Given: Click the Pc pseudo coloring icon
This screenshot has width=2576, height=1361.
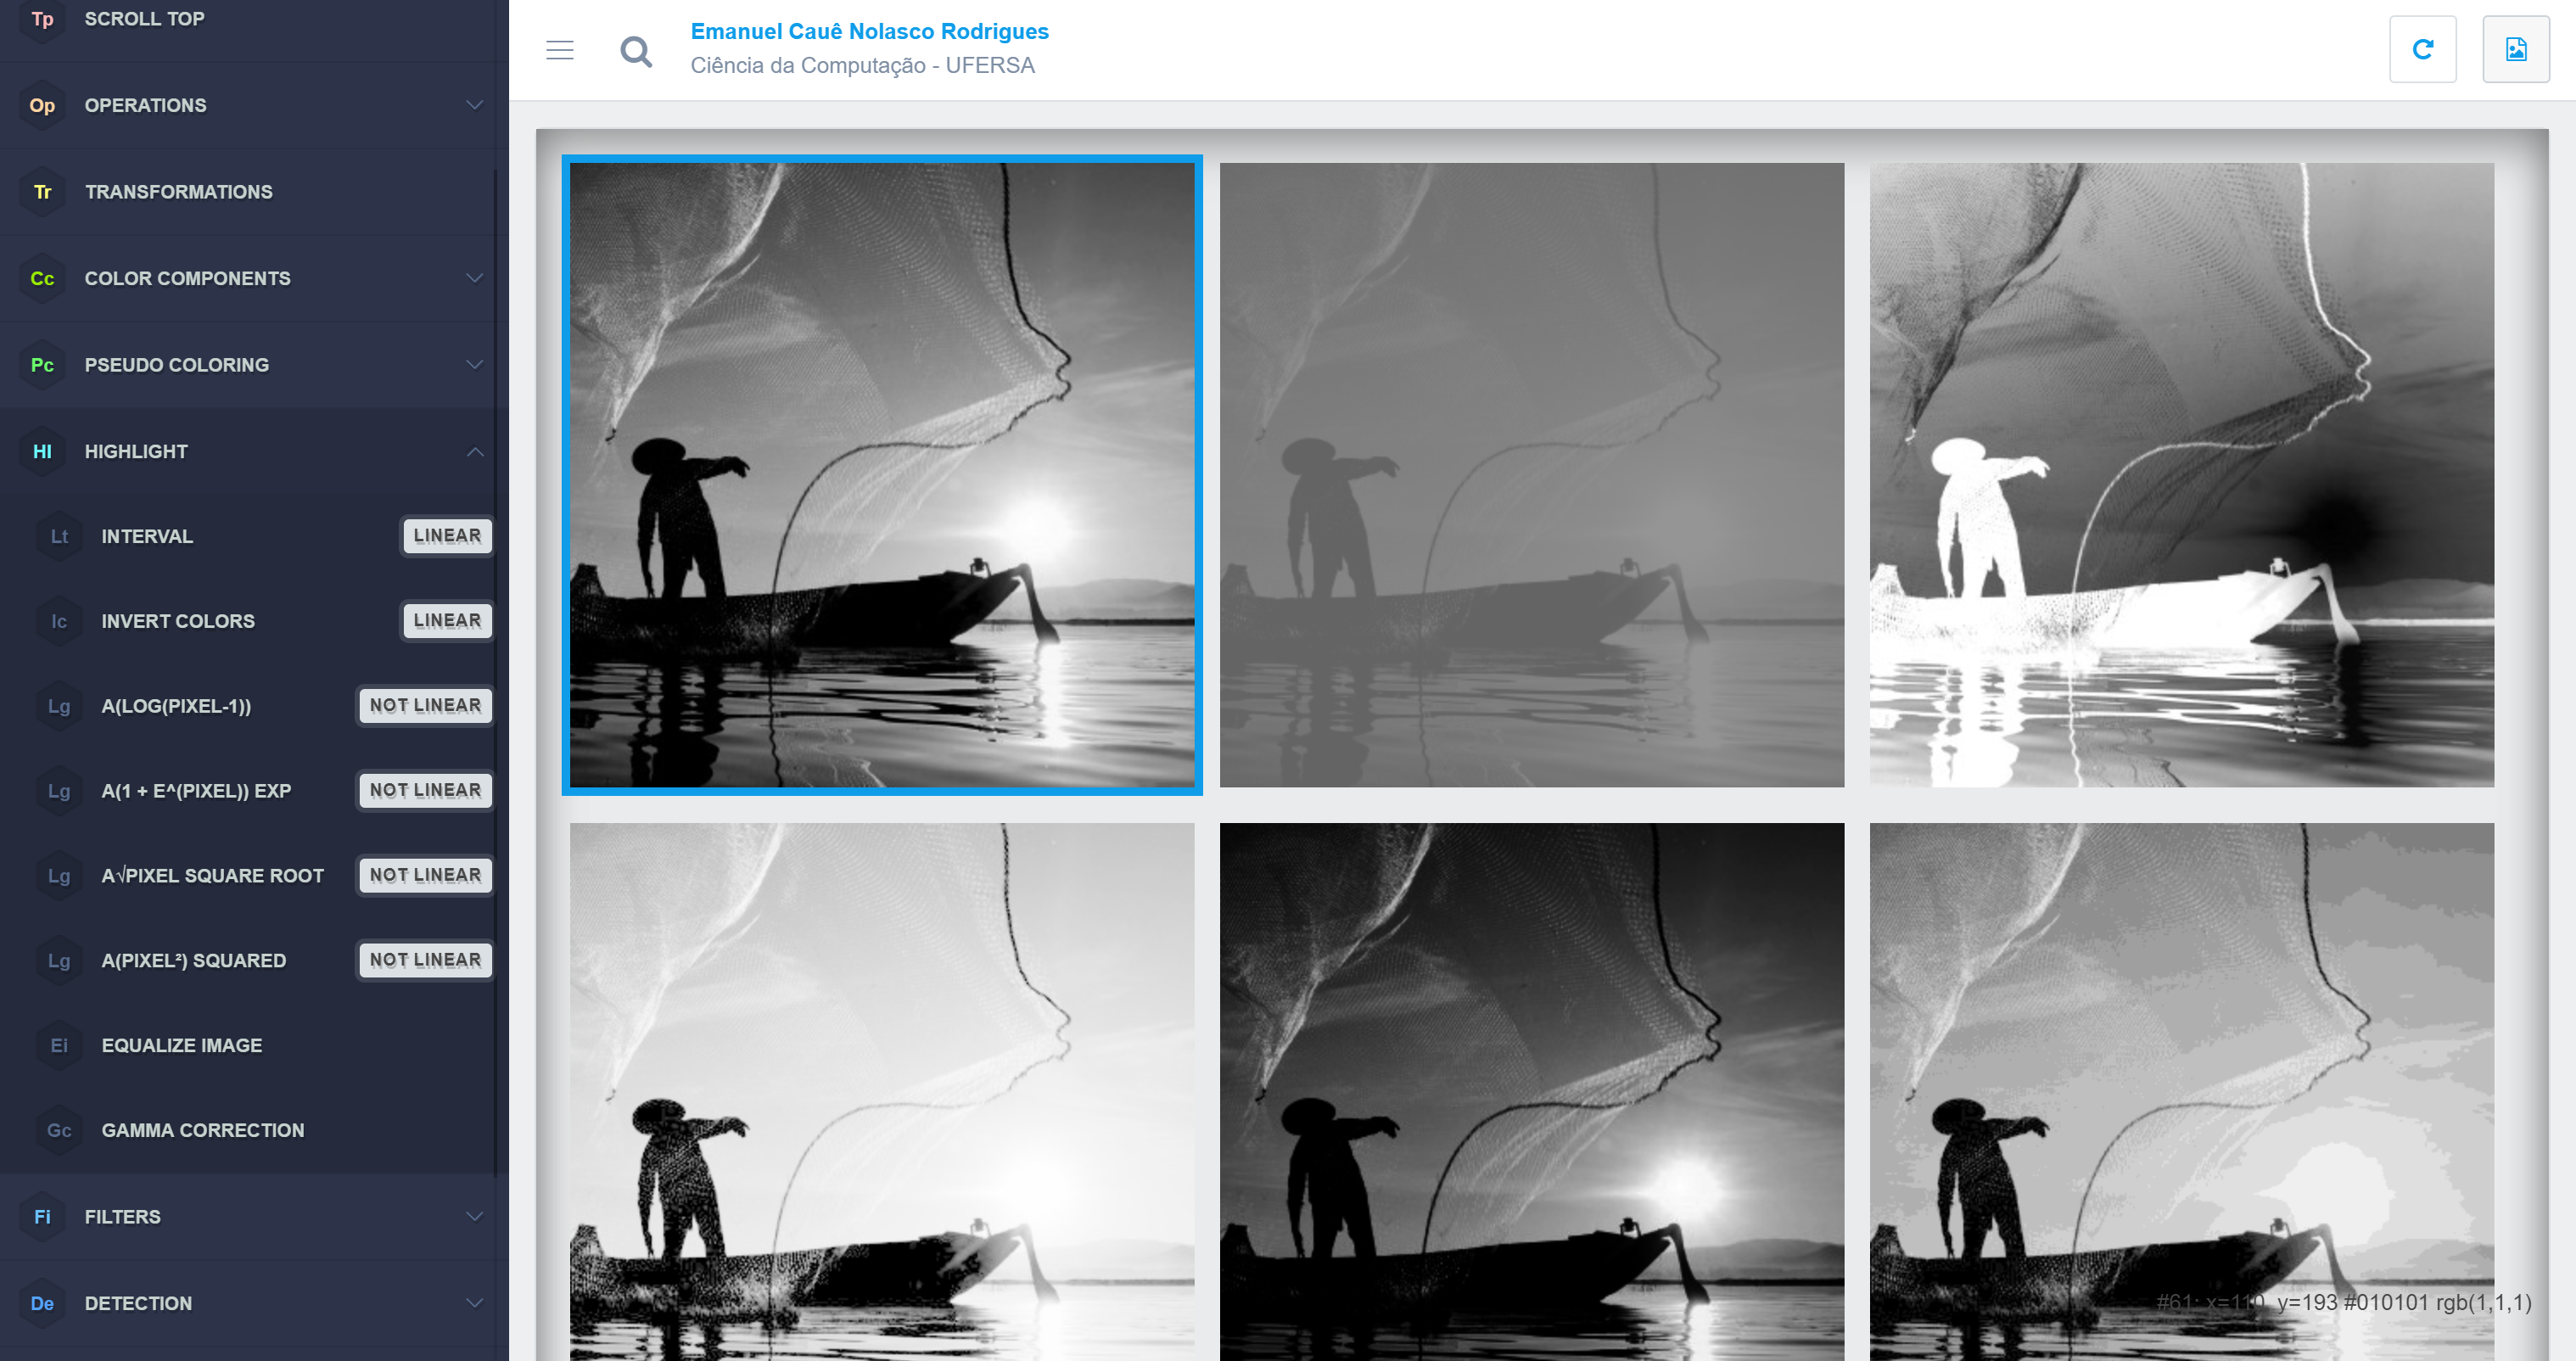Looking at the screenshot, I should [x=42, y=365].
